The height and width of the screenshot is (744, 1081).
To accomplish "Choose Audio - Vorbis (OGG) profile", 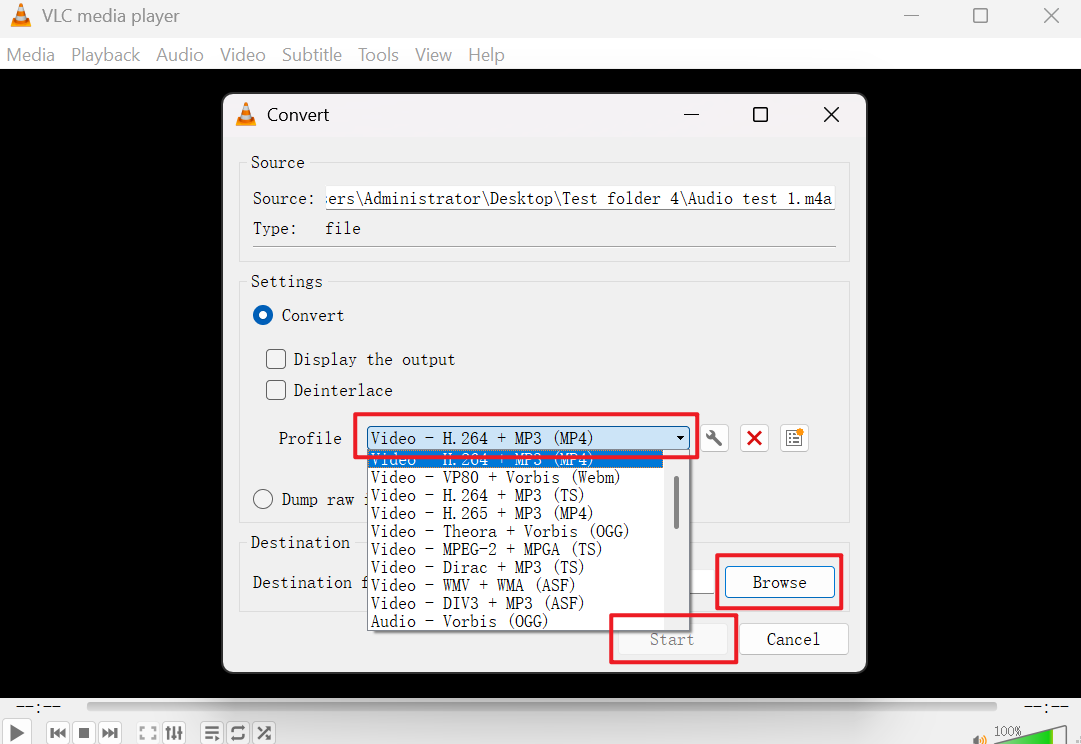I will [x=516, y=621].
